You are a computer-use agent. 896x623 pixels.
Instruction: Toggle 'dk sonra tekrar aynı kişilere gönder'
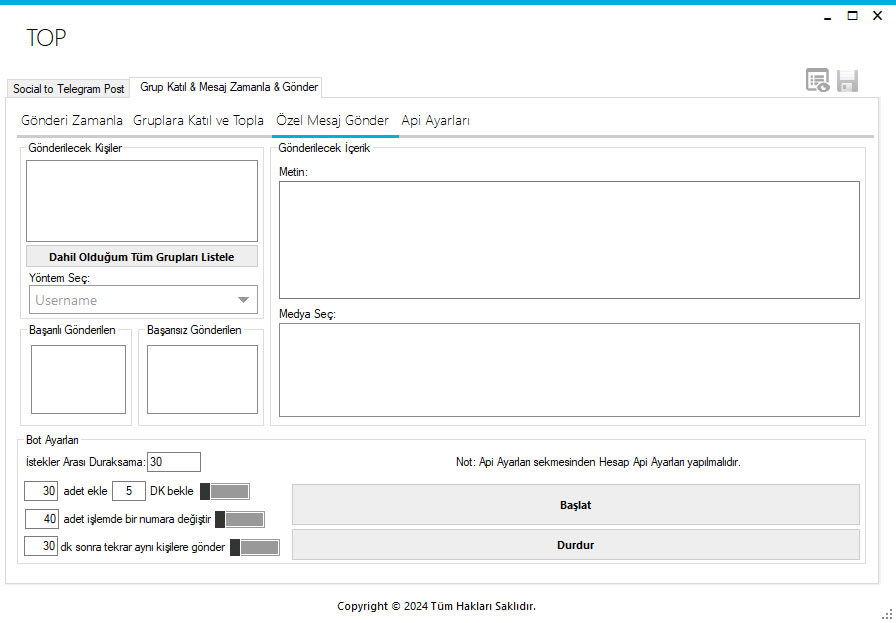[x=255, y=548]
